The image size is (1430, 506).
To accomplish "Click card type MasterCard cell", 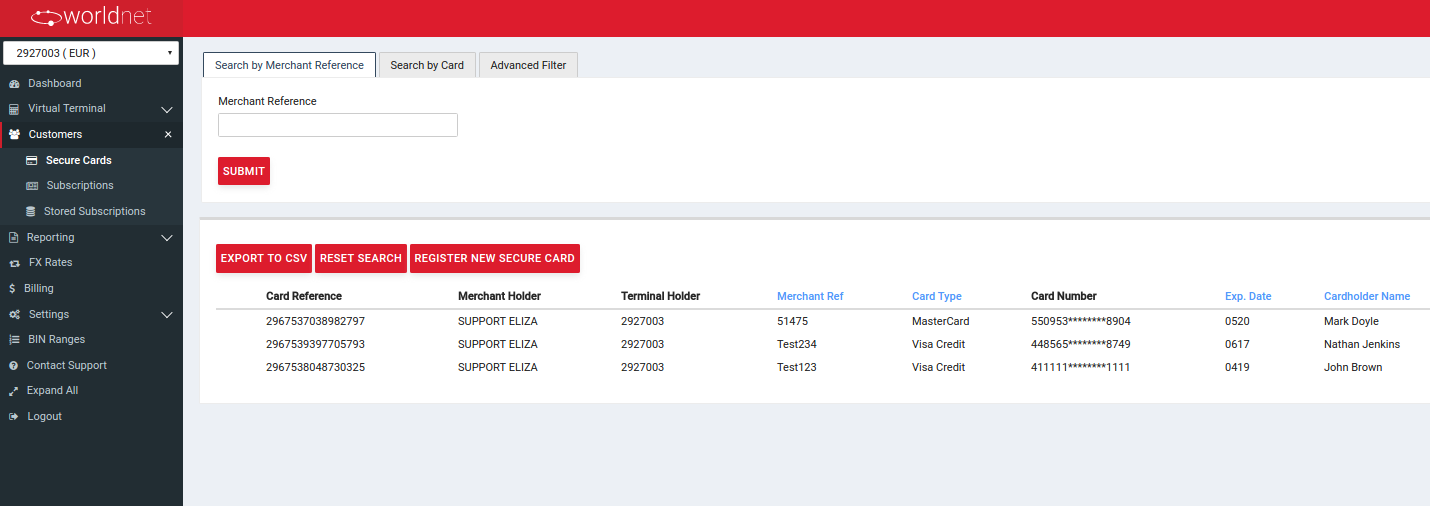I will (x=941, y=321).
